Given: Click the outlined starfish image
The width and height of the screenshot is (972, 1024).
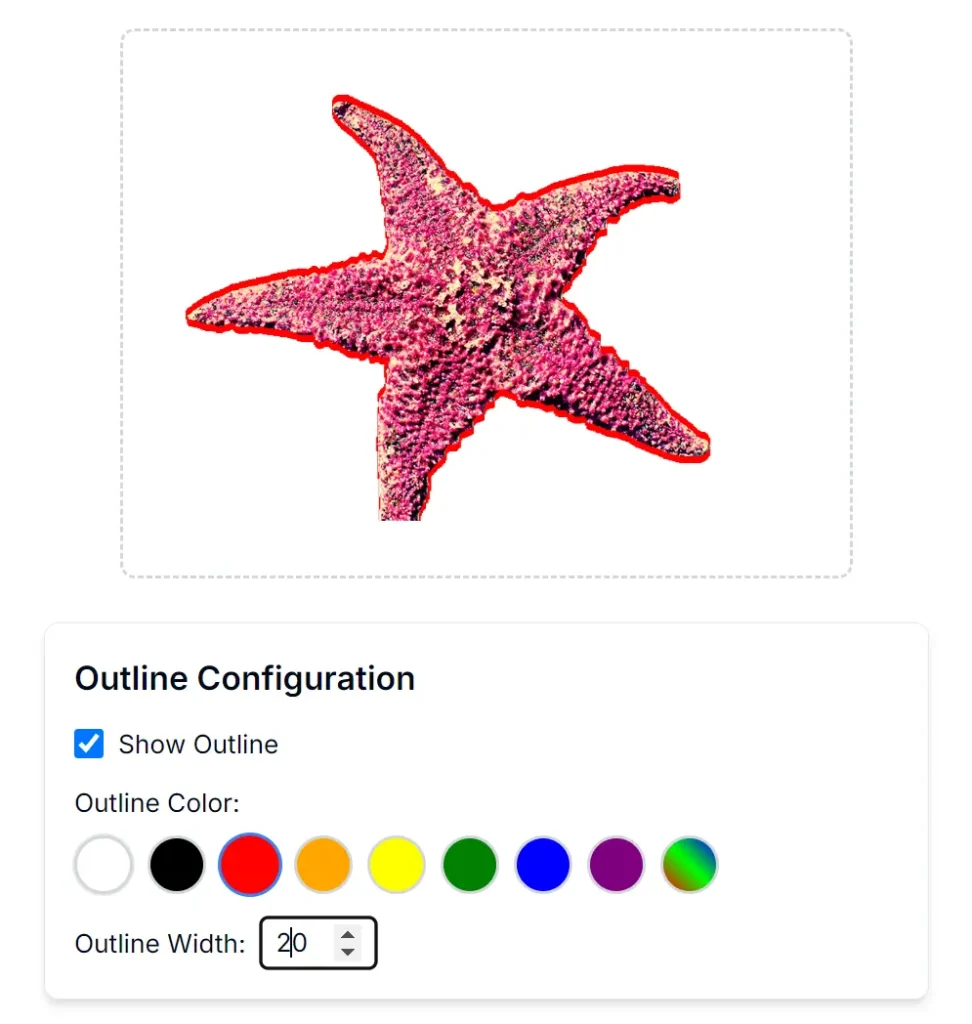Looking at the screenshot, I should point(450,300).
